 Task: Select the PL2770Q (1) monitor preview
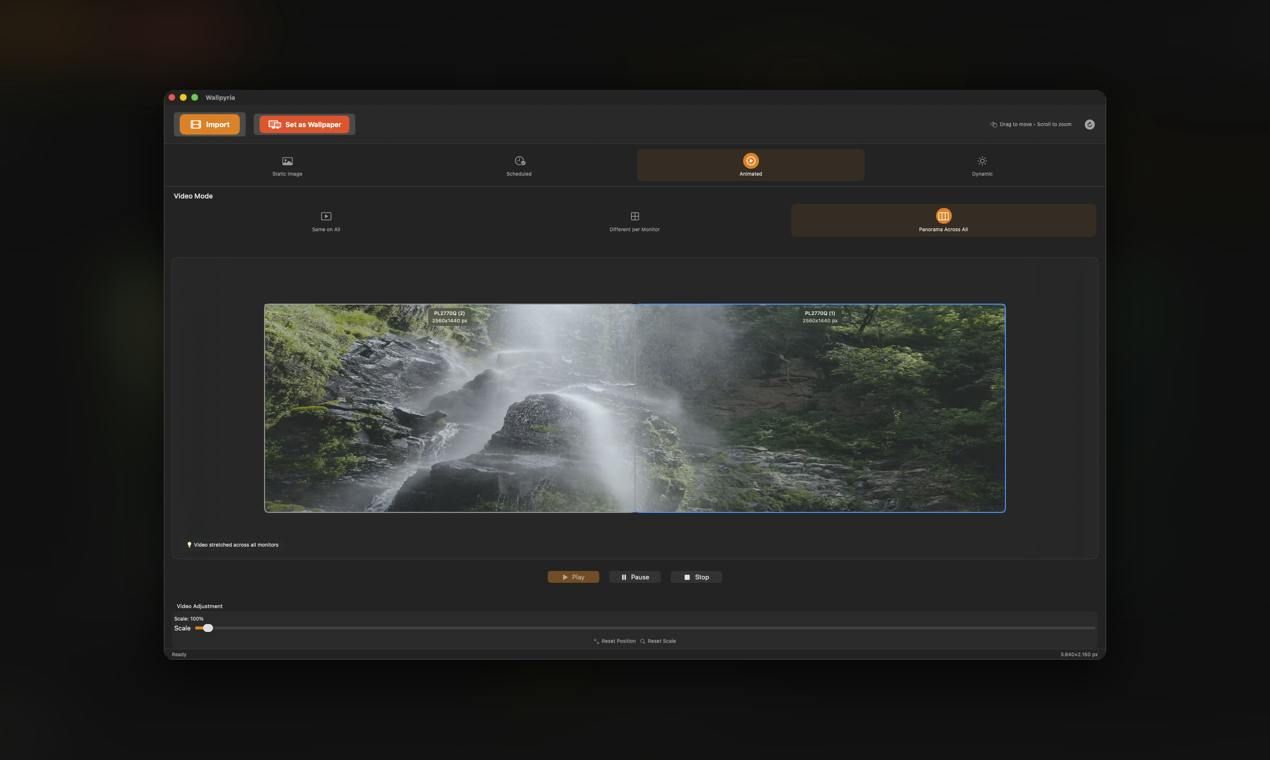pyautogui.click(x=820, y=408)
